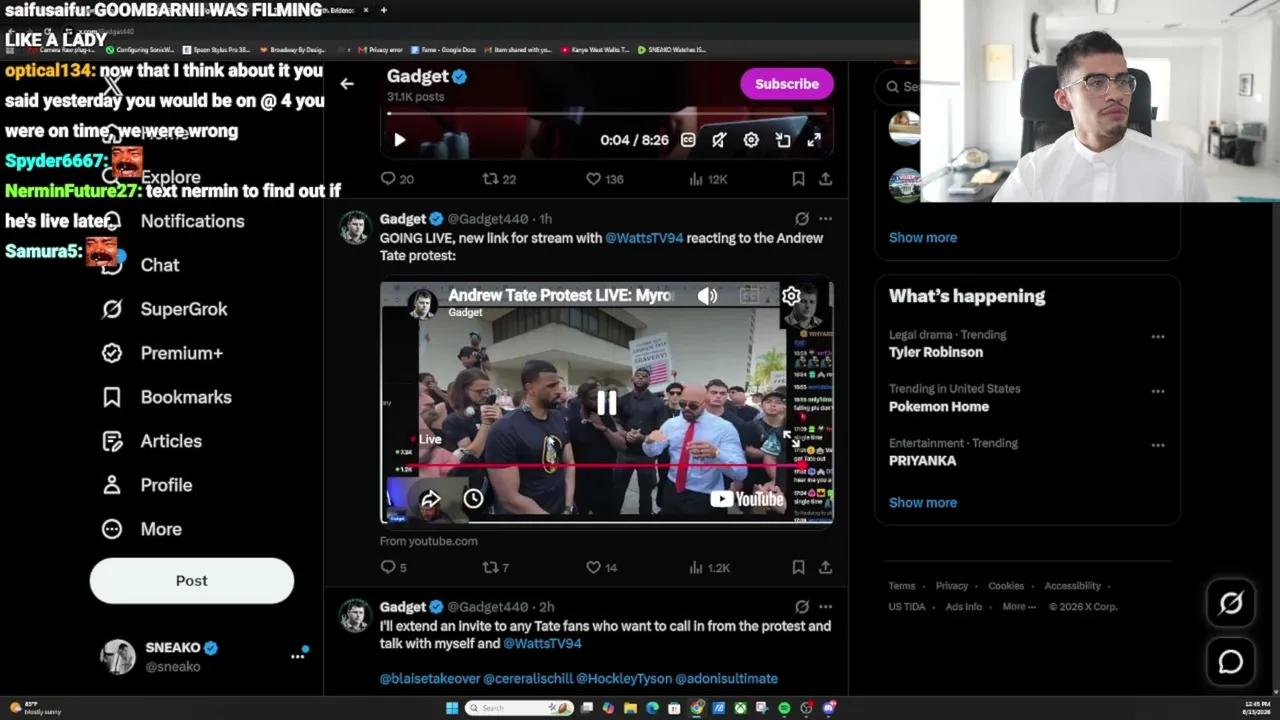Open more options on the 2h Gadget post
Viewport: 1280px width, 720px height.
click(825, 606)
